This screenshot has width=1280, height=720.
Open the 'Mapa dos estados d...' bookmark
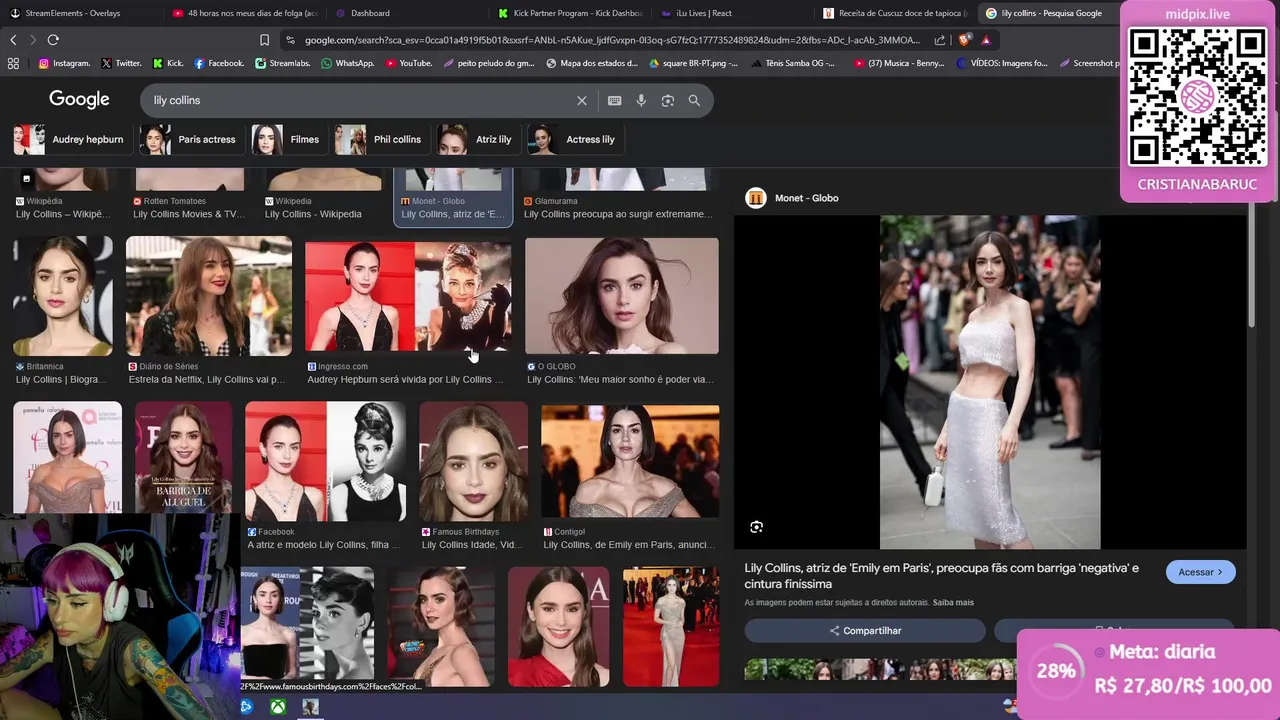click(x=592, y=63)
